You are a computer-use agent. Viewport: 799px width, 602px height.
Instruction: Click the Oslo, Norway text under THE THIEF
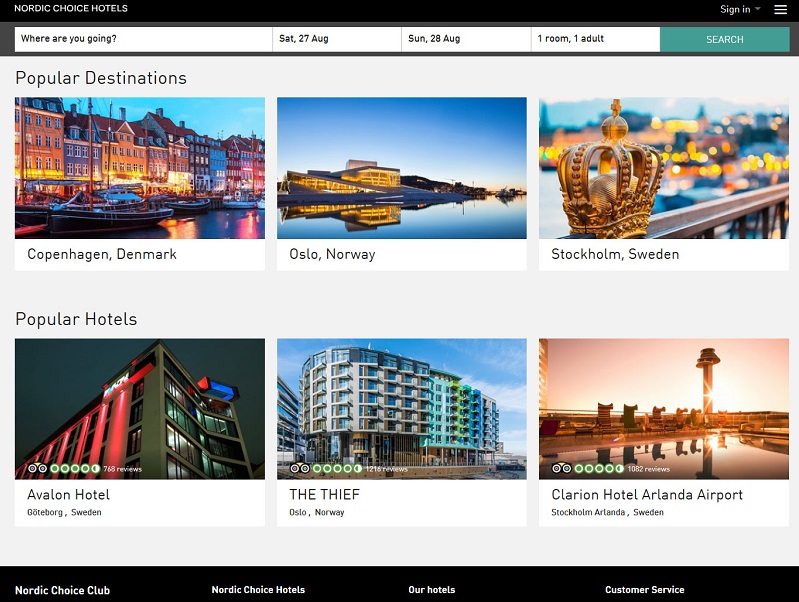317,512
